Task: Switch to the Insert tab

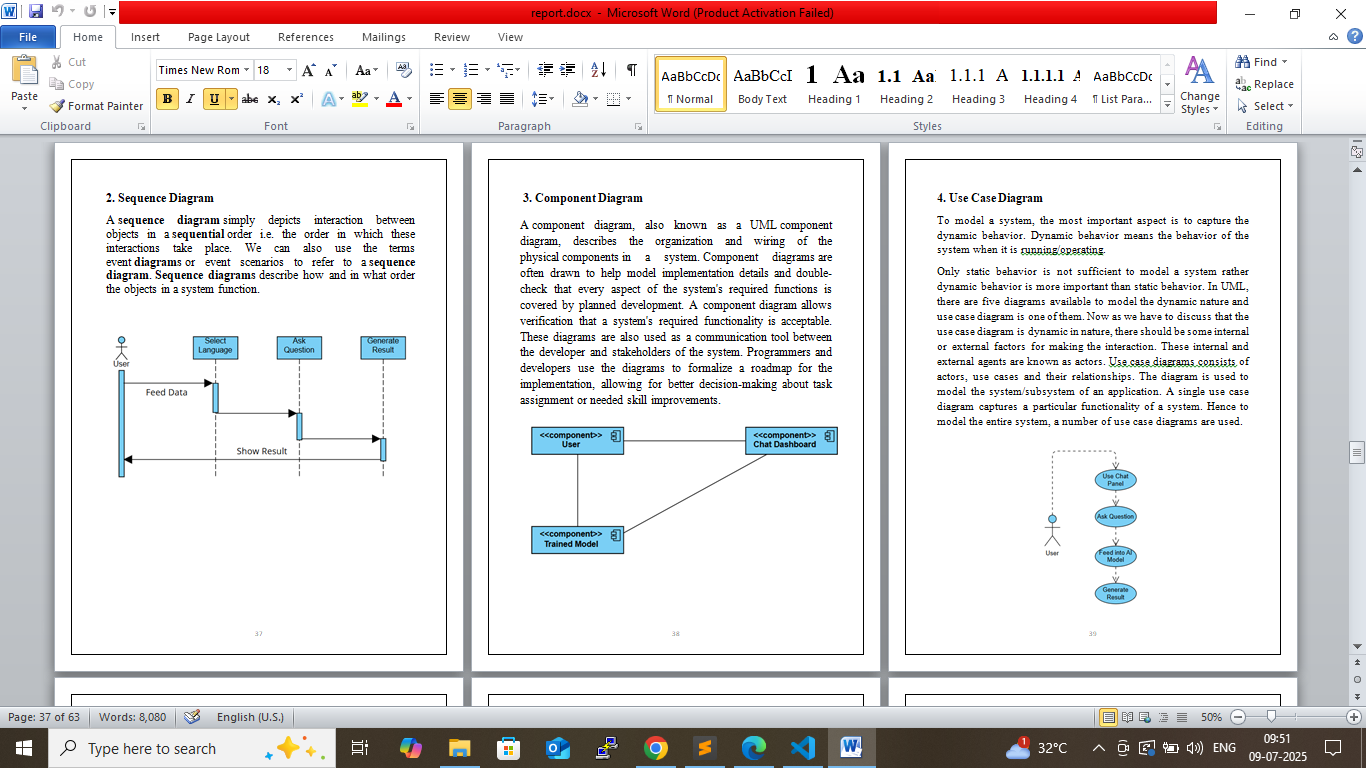Action: click(145, 37)
